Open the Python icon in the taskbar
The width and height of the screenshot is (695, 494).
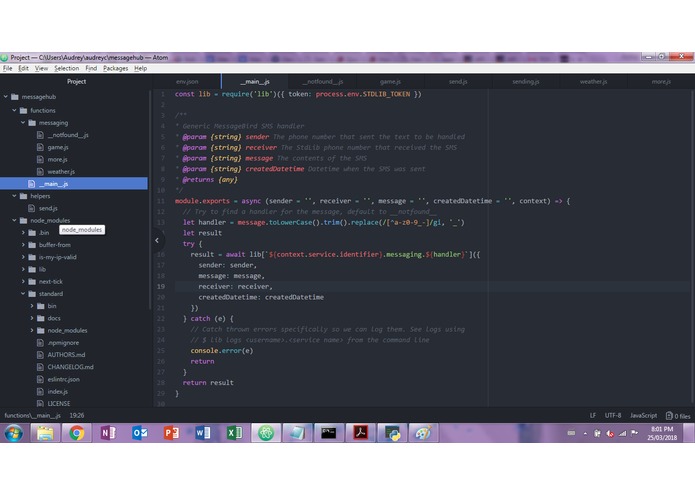pos(392,433)
